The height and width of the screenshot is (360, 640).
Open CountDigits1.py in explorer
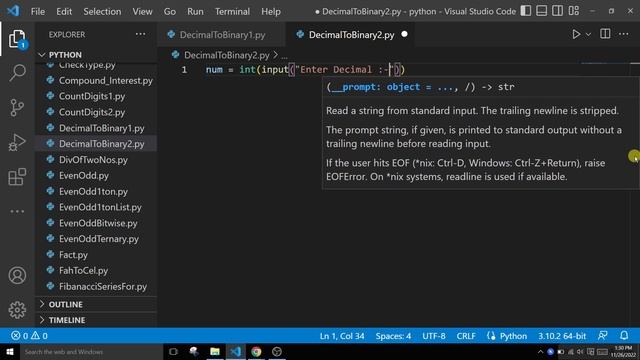[x=92, y=96]
